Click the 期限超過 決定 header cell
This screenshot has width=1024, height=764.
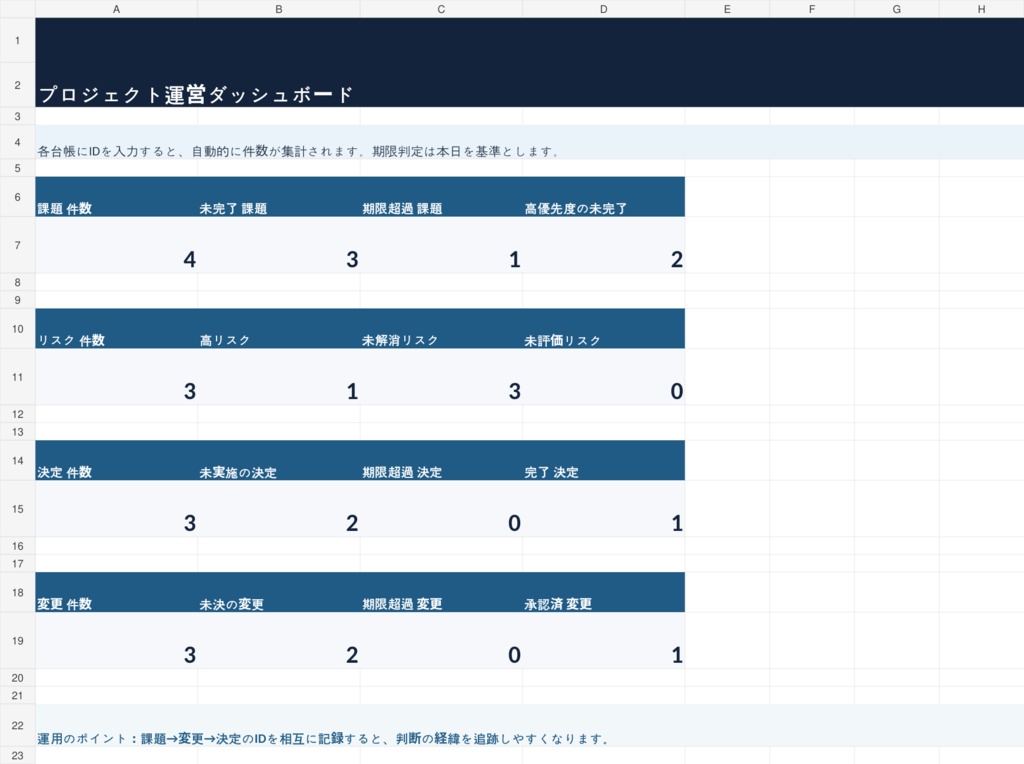tap(441, 460)
